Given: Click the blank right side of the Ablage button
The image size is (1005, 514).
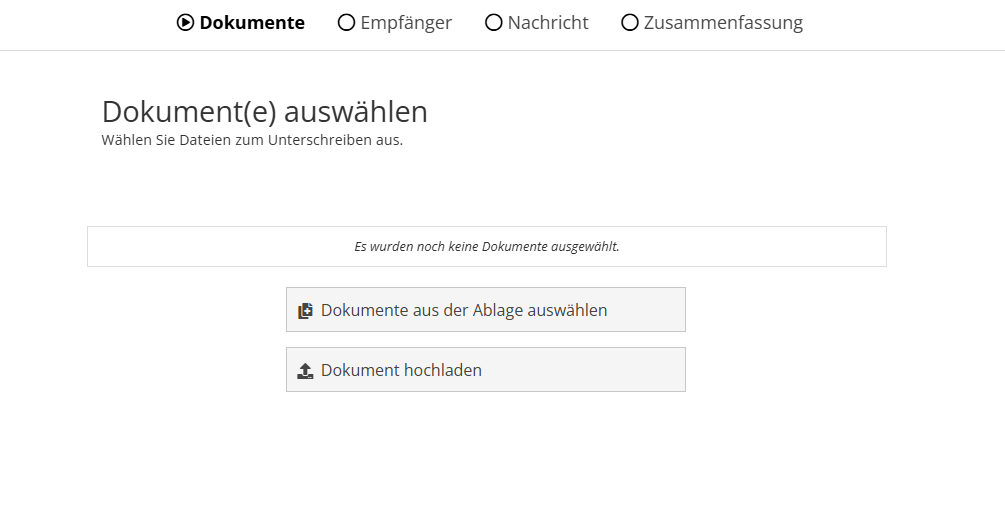Looking at the screenshot, I should pos(650,310).
